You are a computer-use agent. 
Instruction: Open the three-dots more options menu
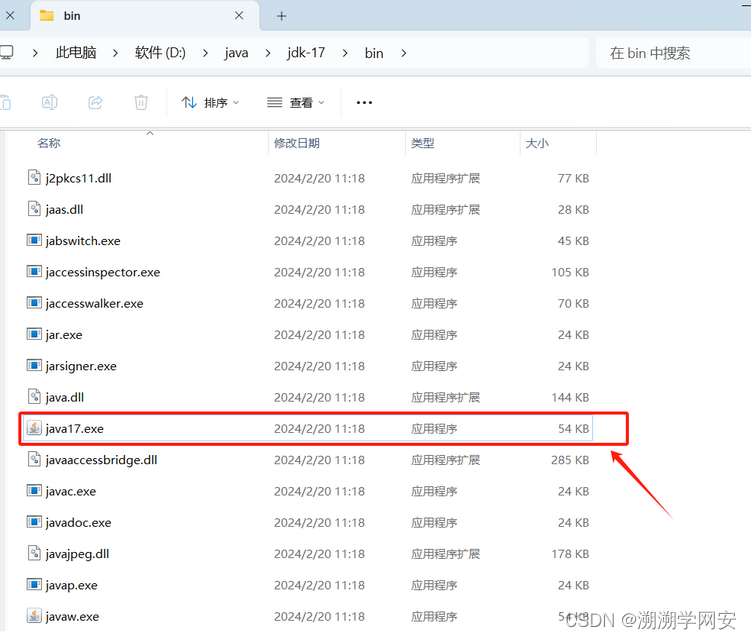364,102
